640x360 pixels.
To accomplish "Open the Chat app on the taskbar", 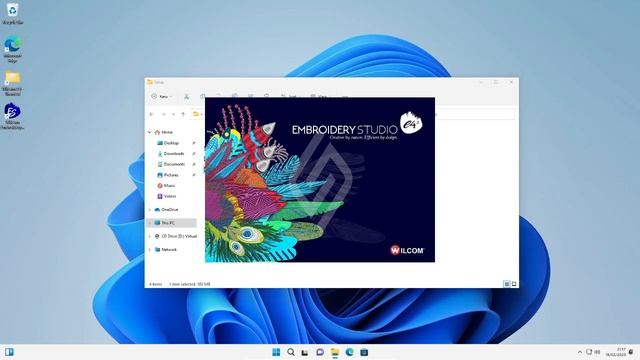I will (x=320, y=352).
